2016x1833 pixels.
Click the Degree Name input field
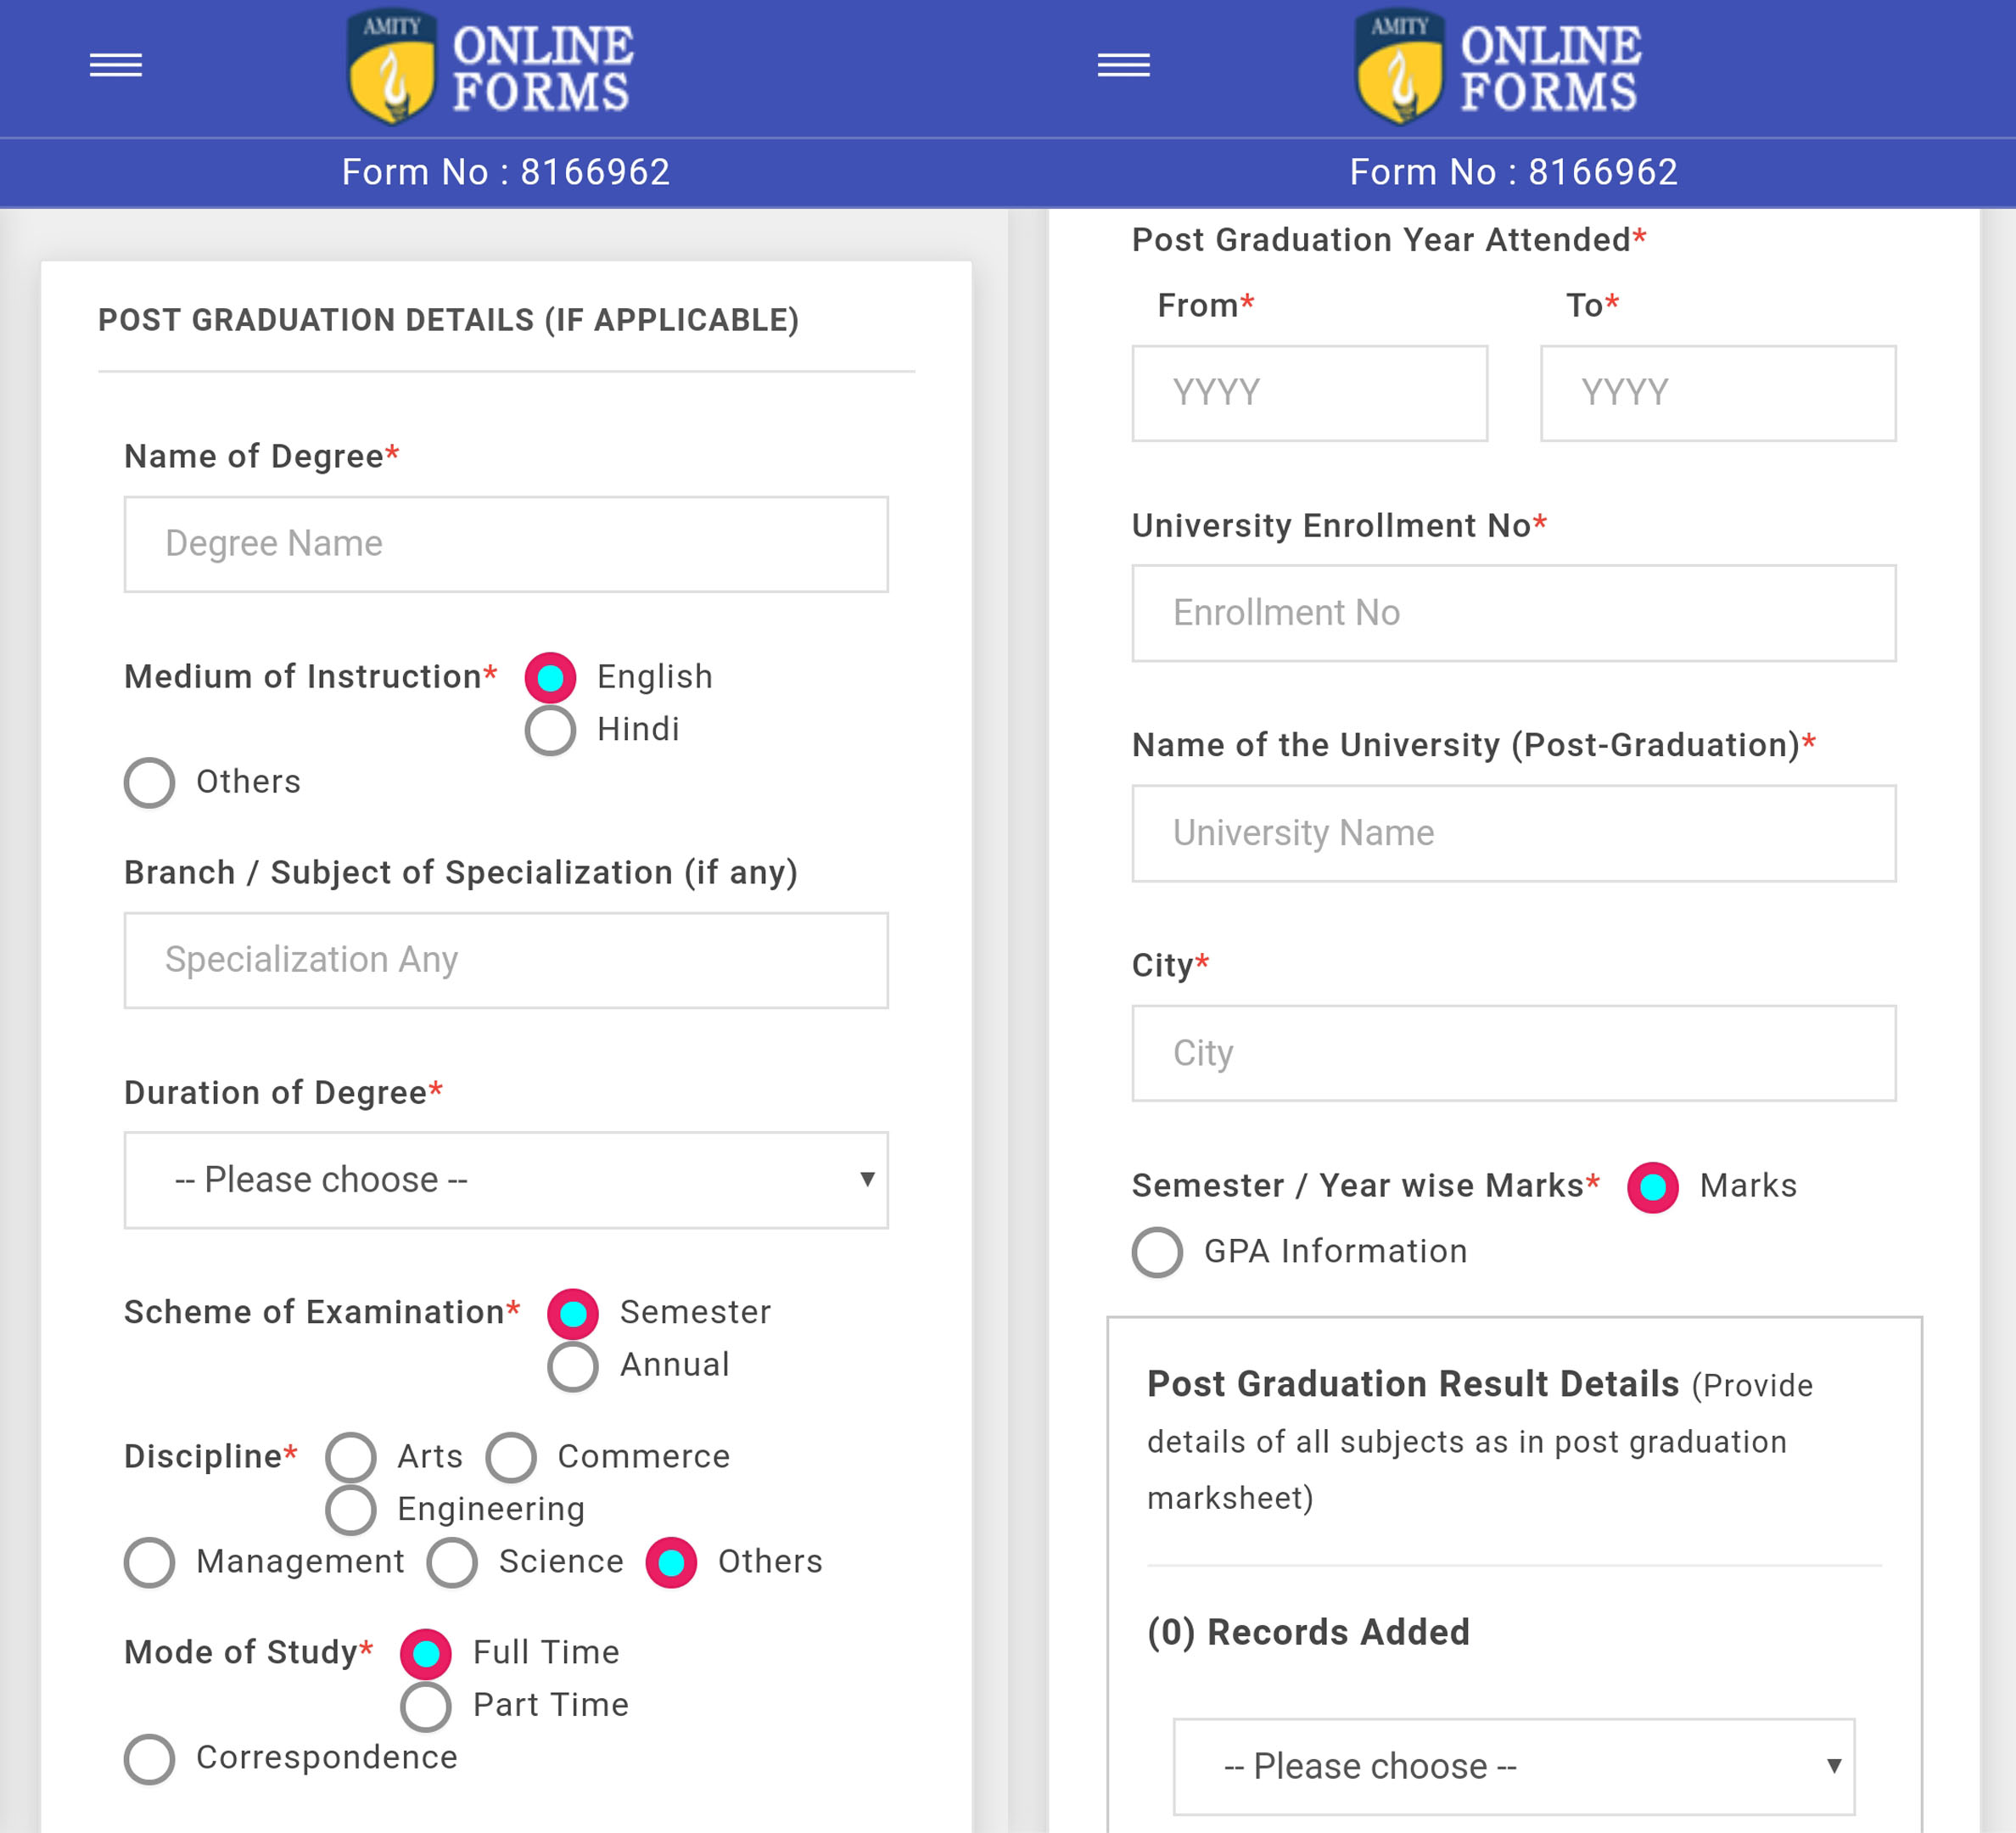[506, 544]
